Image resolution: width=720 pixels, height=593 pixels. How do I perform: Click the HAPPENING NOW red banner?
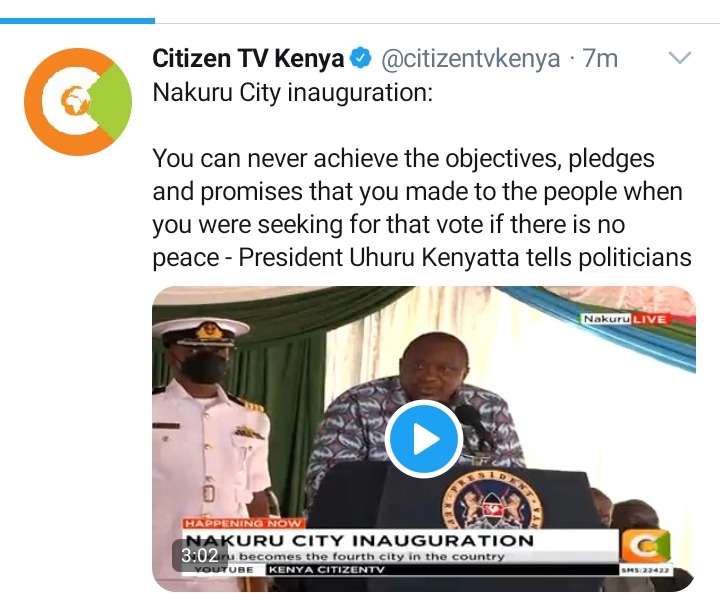243,523
